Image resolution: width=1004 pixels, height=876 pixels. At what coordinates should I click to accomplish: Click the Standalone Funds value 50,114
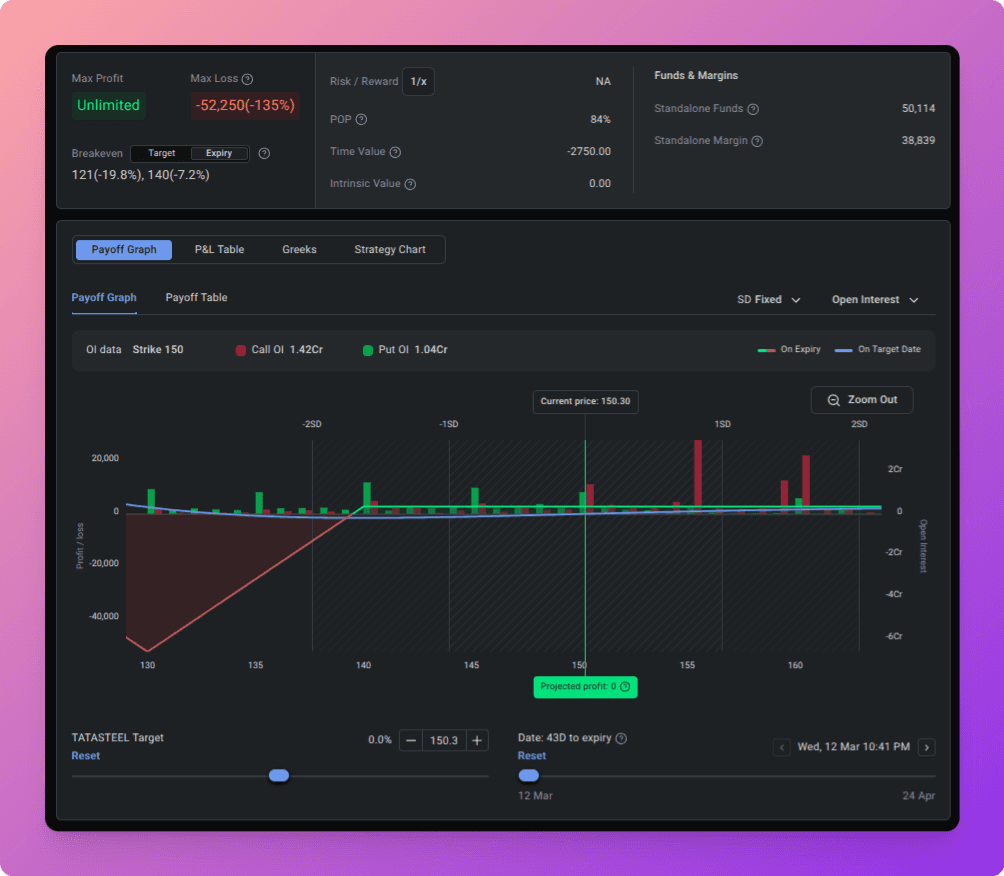(x=918, y=108)
